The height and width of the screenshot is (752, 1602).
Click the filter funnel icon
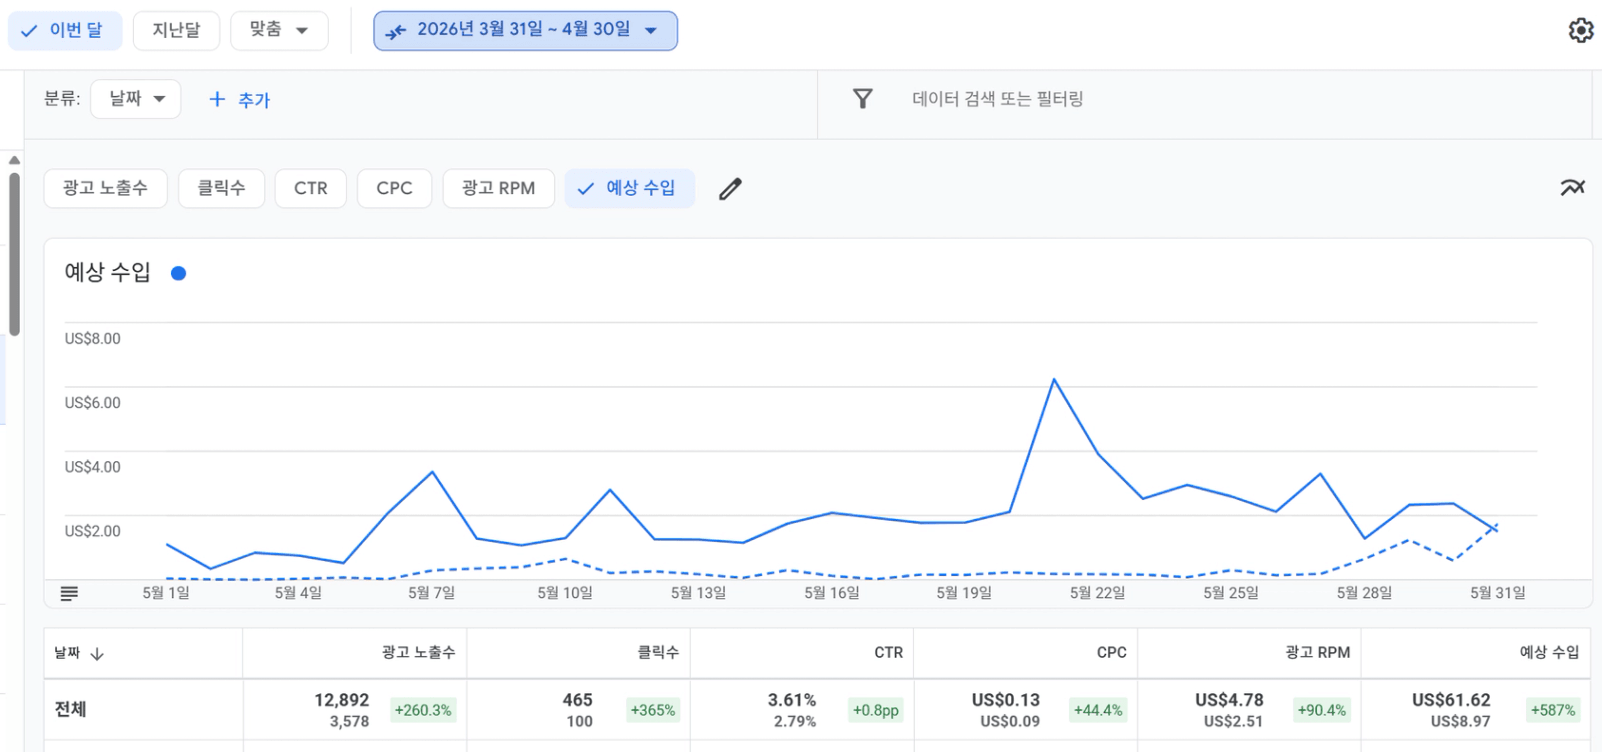862,98
